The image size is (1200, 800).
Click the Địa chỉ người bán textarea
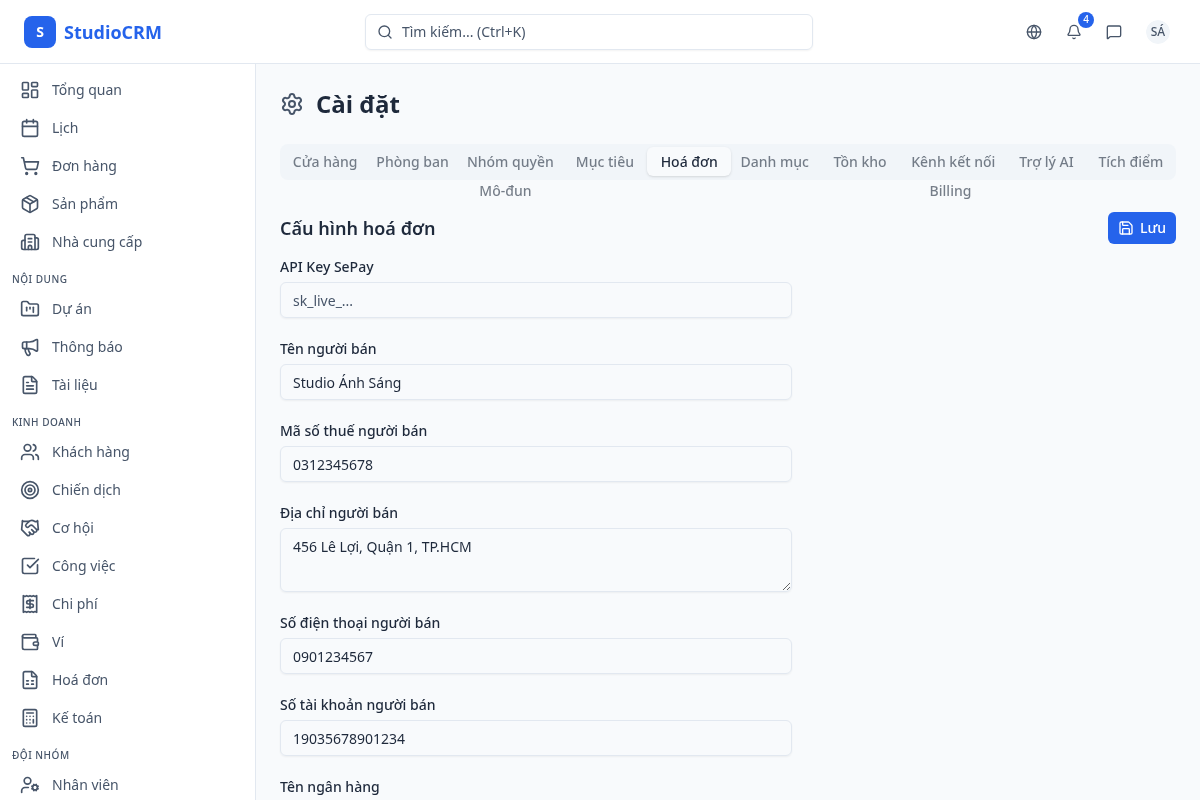[535, 560]
